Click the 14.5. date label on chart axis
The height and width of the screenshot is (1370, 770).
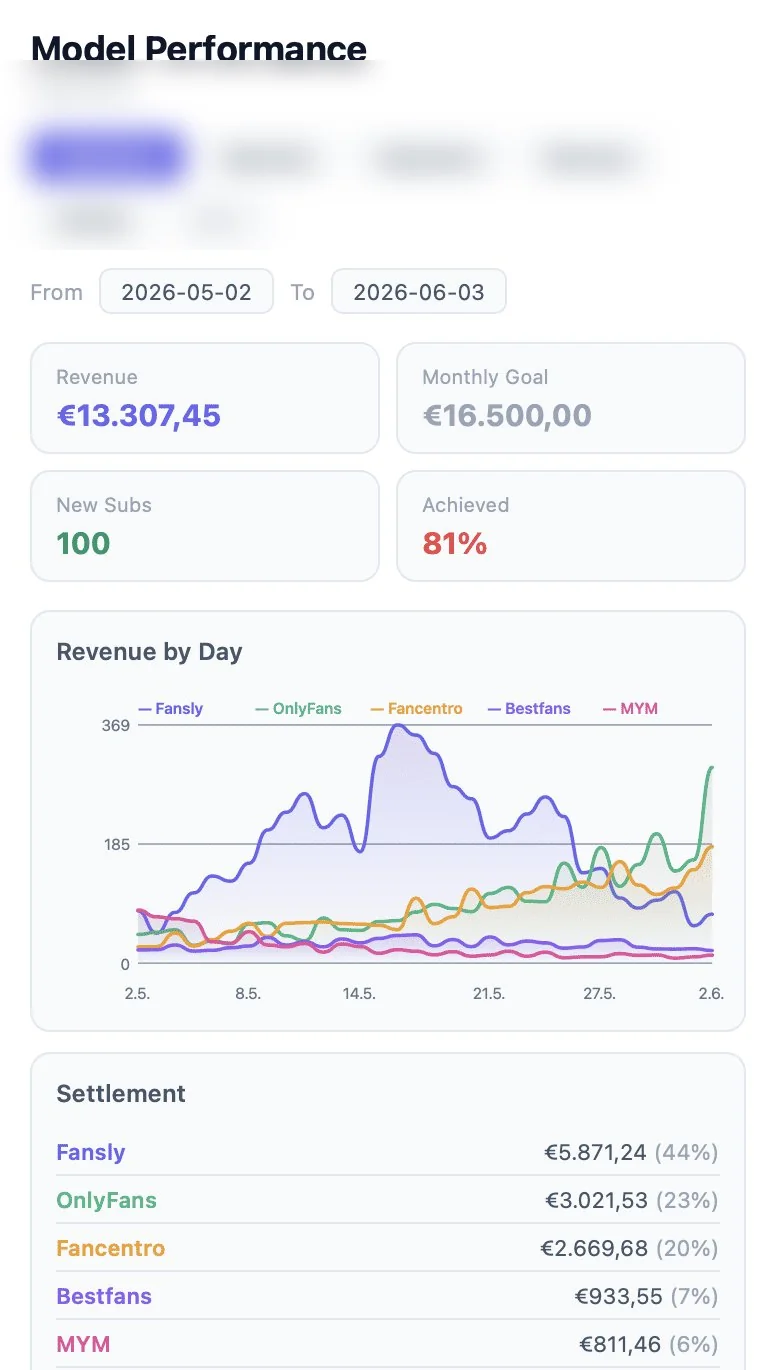(358, 994)
